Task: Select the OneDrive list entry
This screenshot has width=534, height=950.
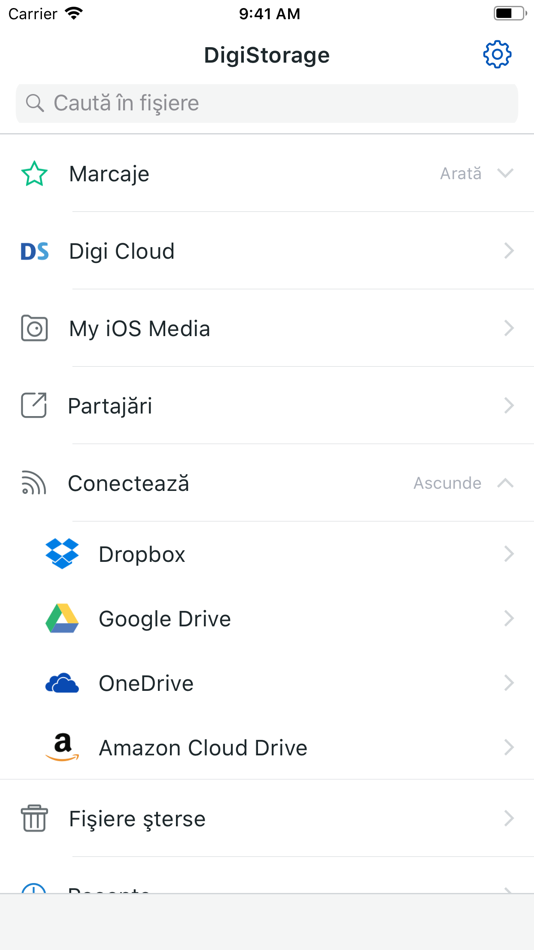Action: click(x=267, y=683)
